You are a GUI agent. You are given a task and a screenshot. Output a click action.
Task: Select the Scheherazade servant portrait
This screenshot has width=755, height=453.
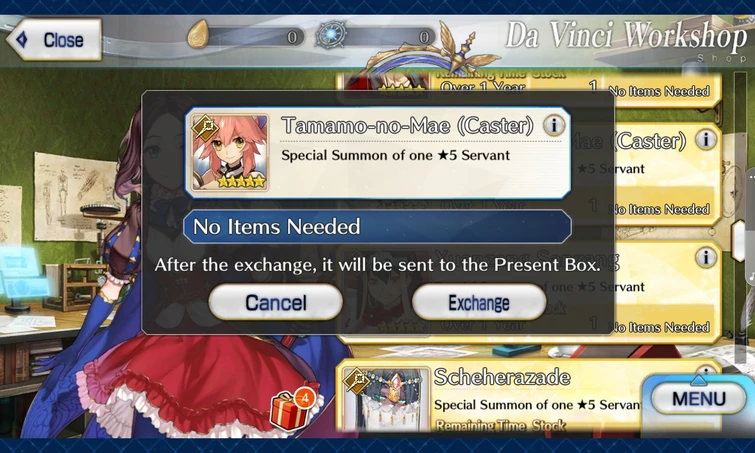pos(387,400)
